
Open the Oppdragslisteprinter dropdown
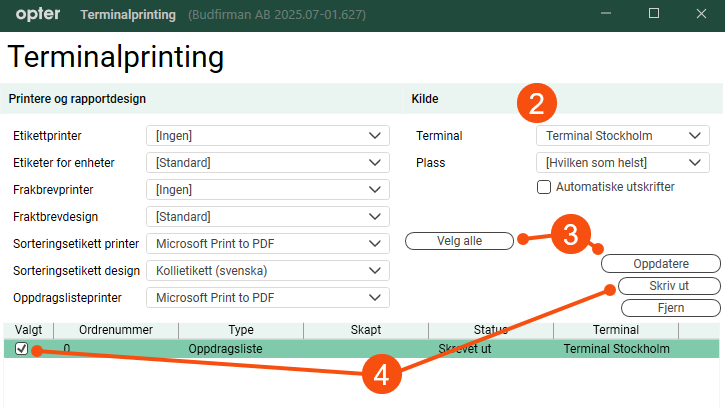(x=267, y=297)
